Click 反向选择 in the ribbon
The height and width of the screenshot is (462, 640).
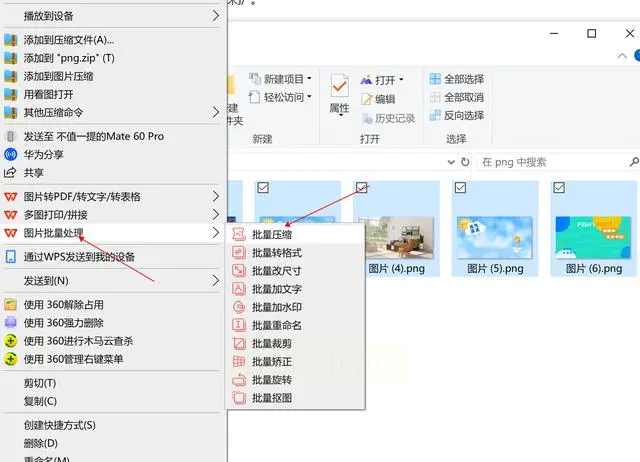click(457, 116)
